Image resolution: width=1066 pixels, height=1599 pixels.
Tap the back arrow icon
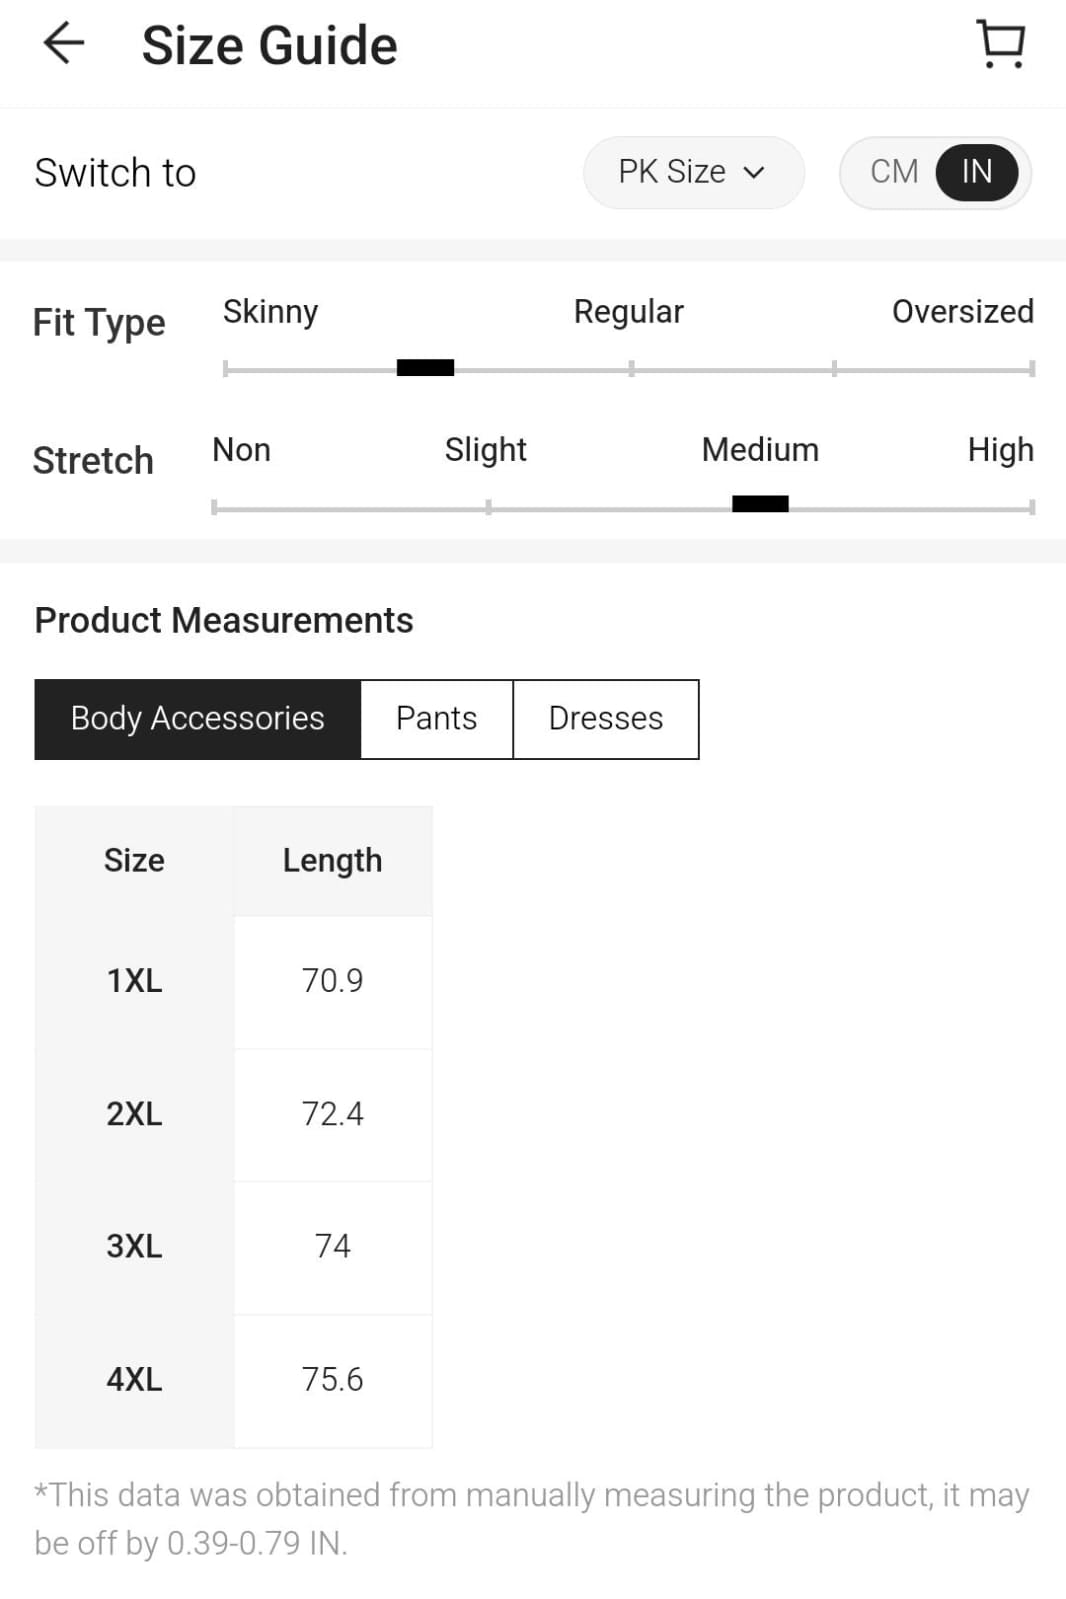(x=64, y=44)
